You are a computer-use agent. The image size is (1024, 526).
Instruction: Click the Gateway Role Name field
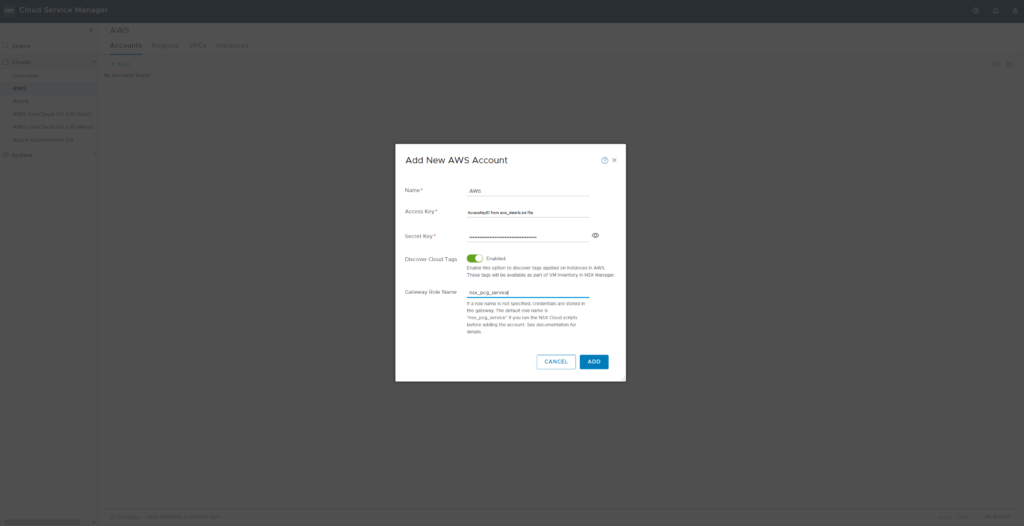click(528, 292)
